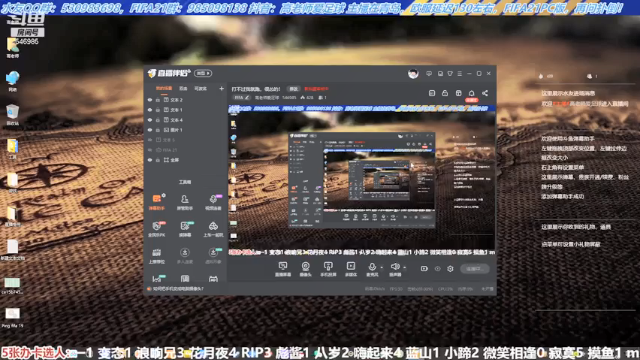Viewport: 640px width, 360px height.
Task: Click the grey pill beside the stream title
Action: pos(293,89)
